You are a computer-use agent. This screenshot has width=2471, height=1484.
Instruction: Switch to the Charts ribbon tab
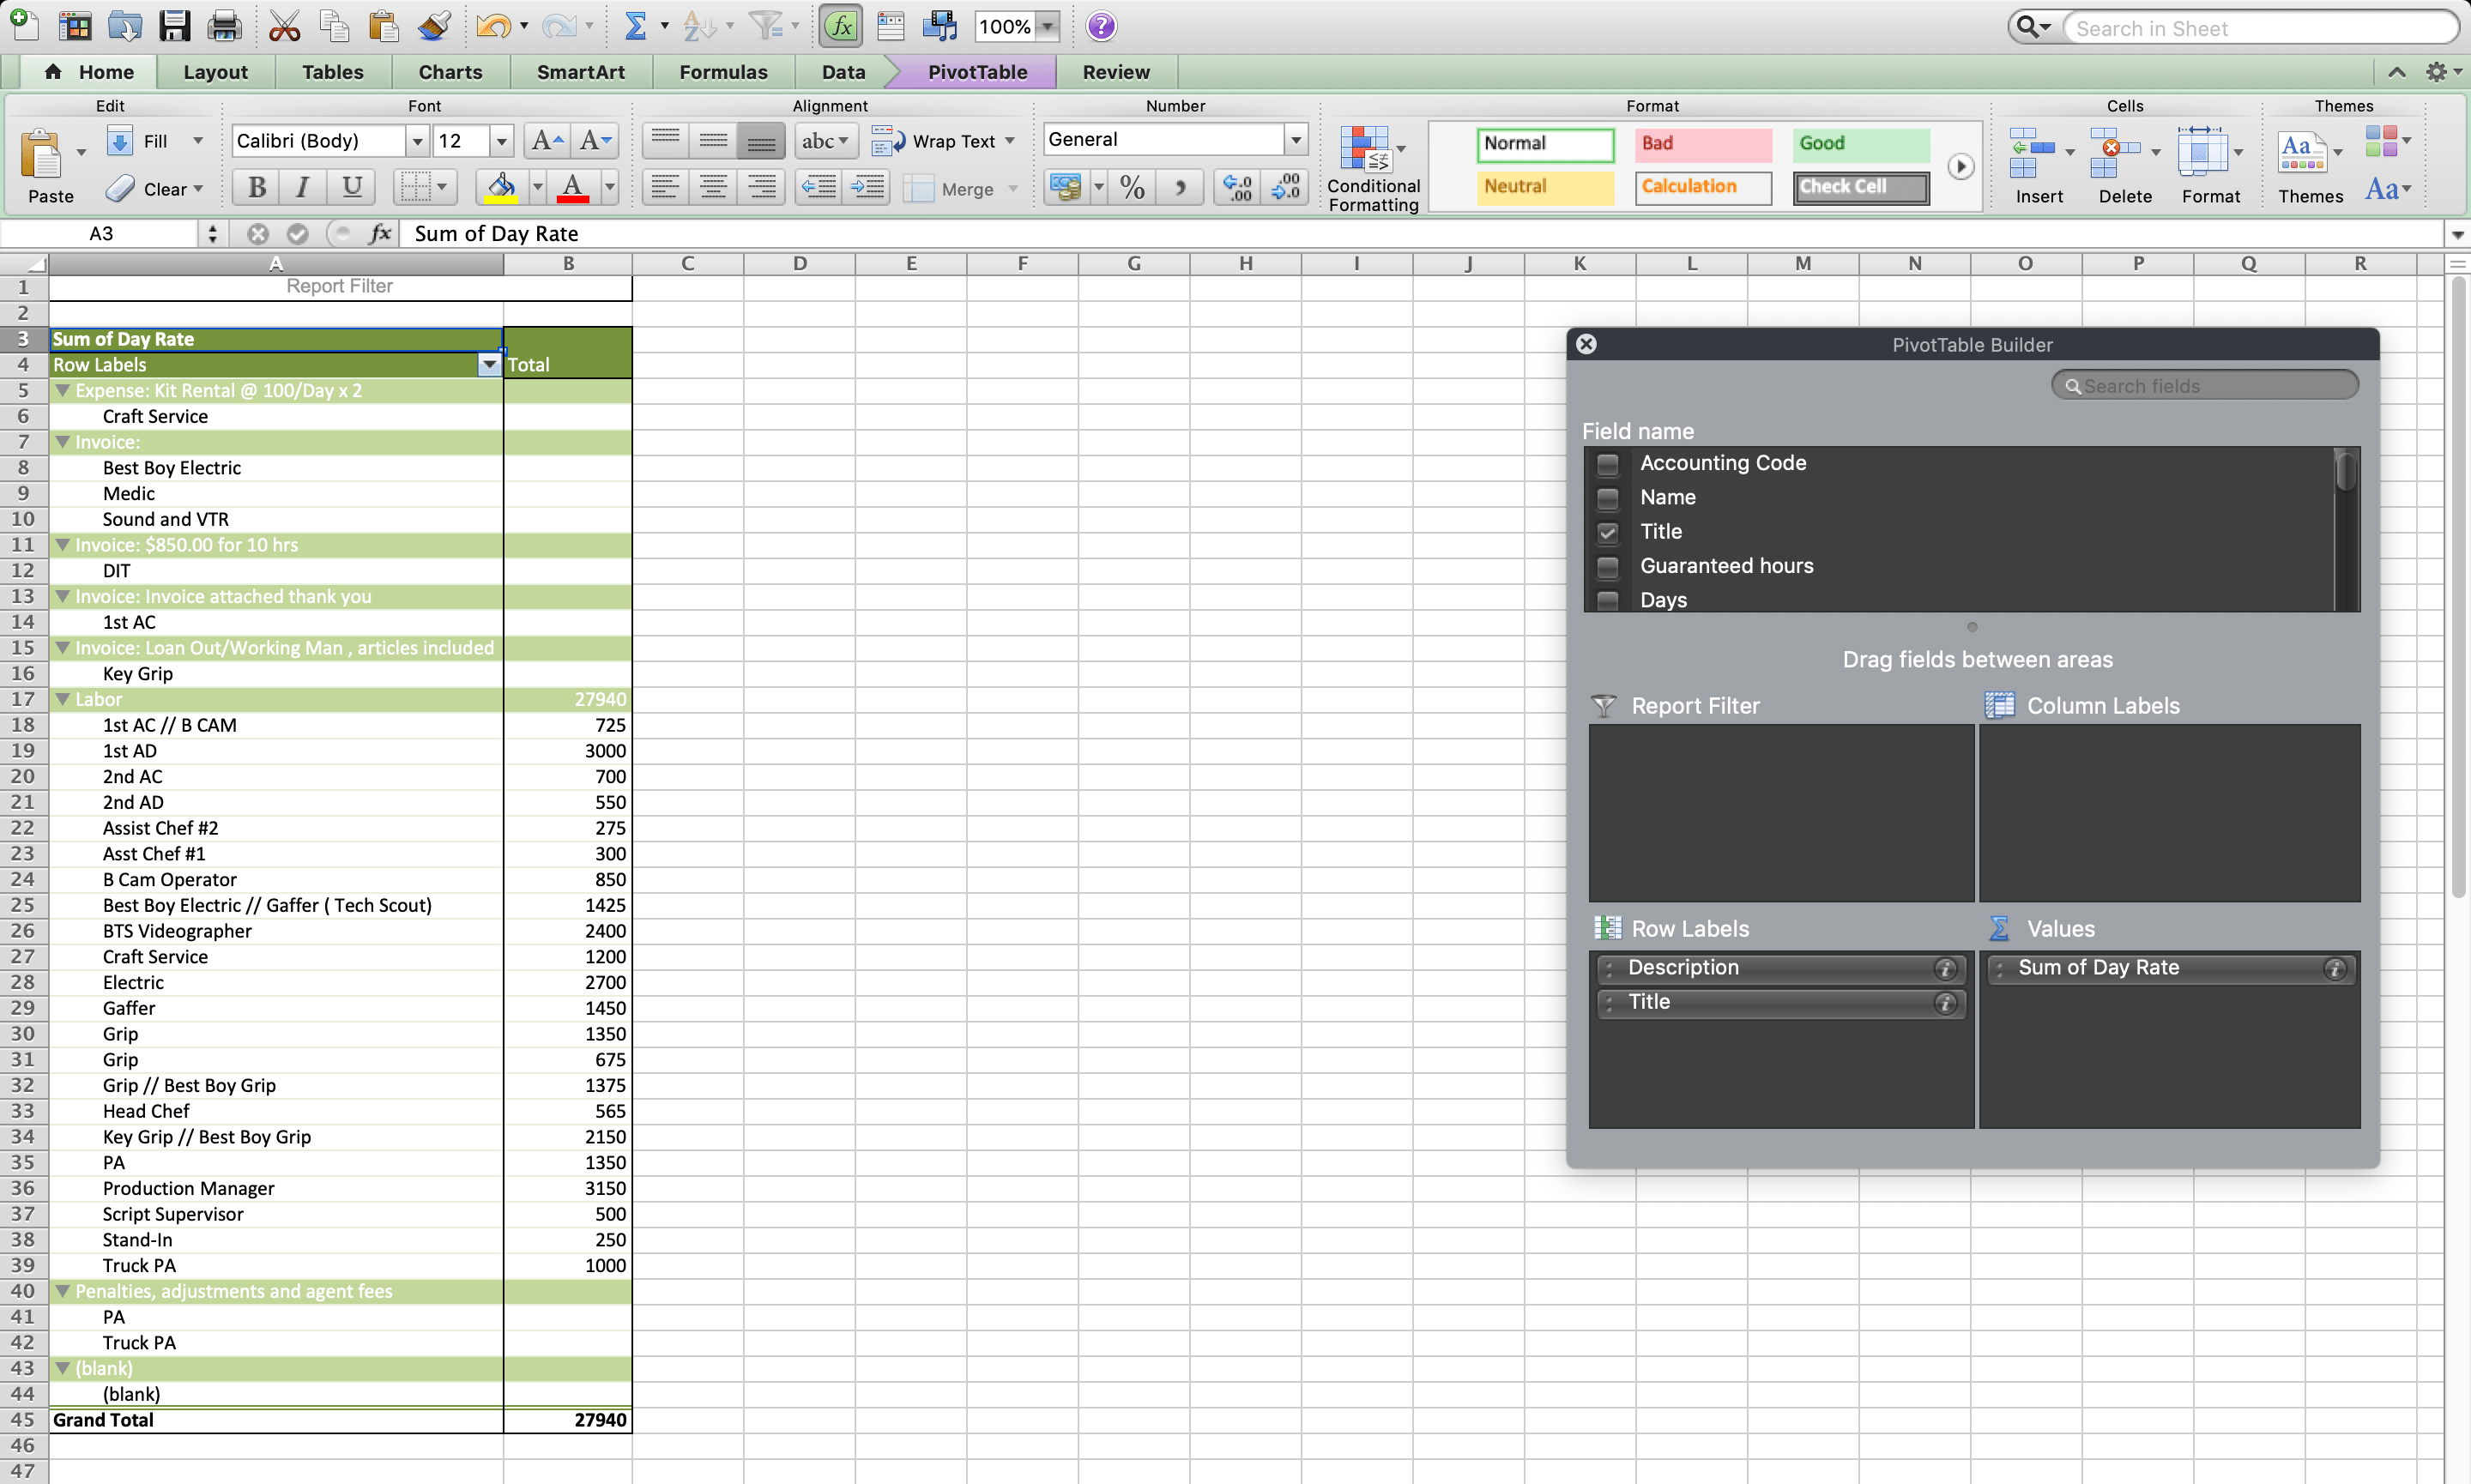(x=450, y=71)
